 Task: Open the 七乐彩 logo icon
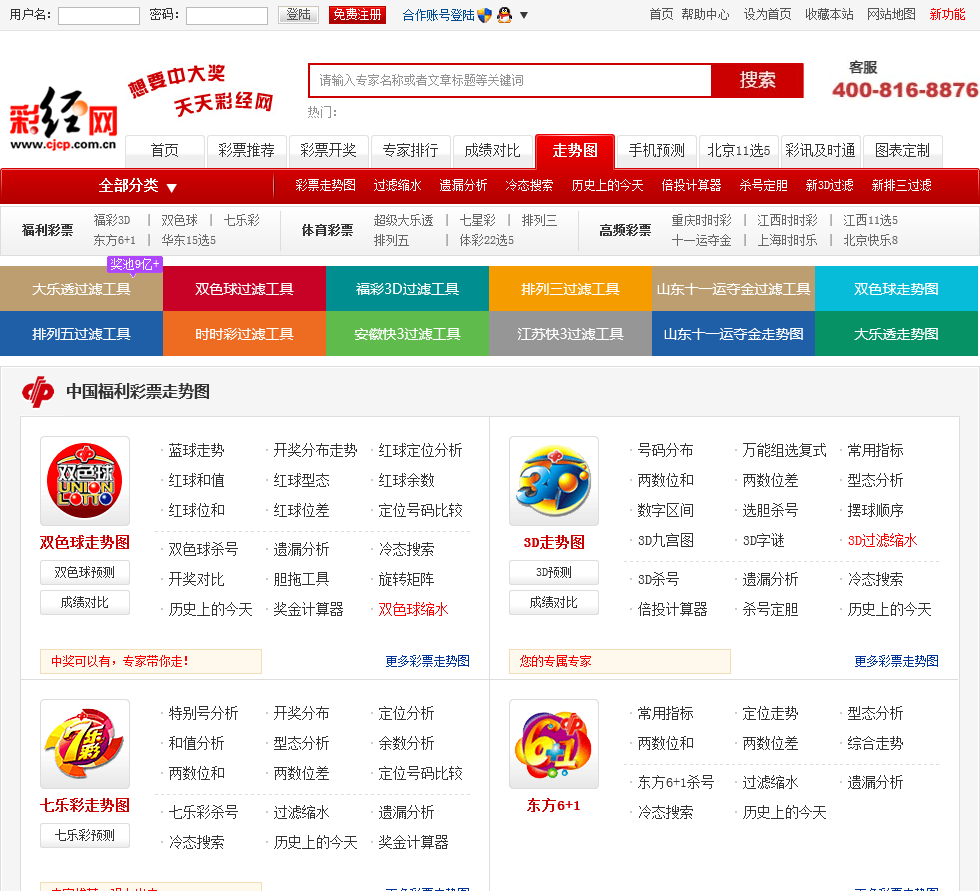tap(85, 744)
